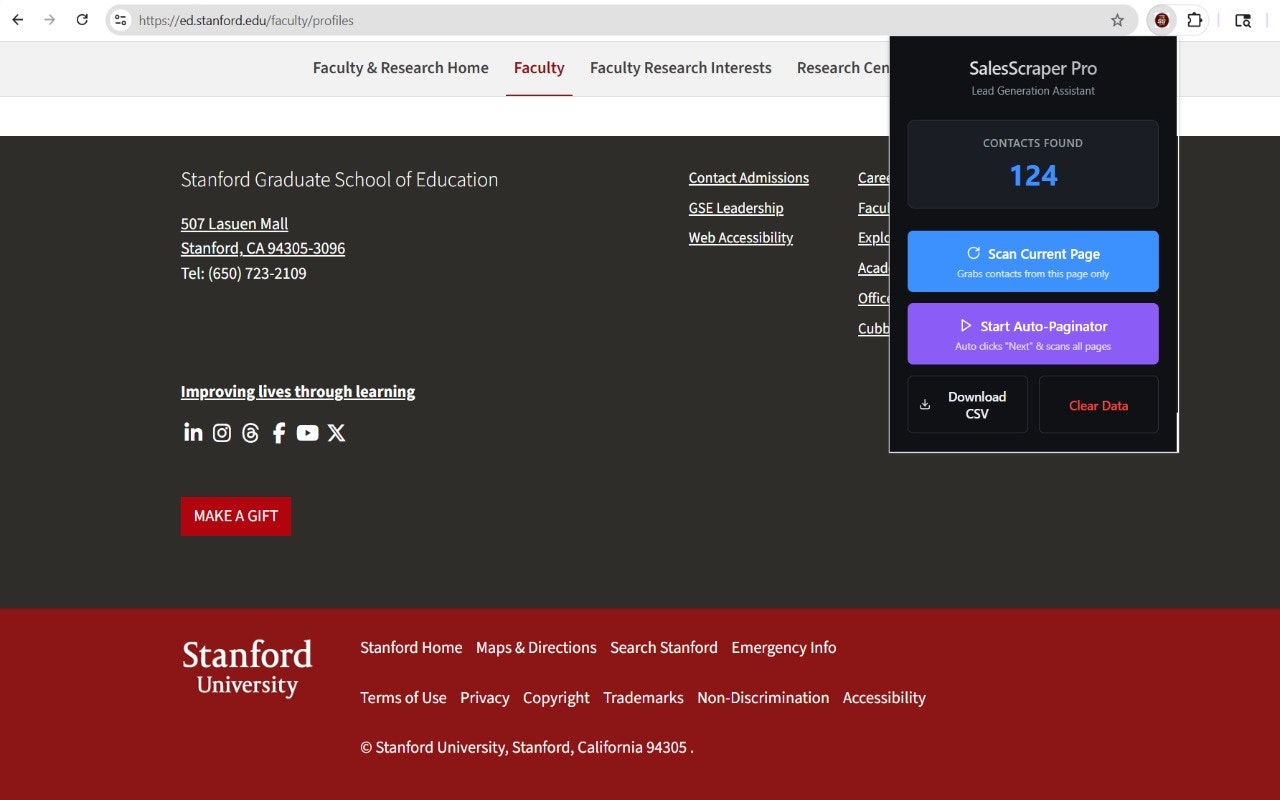Click the Lead Generation Assistant subtitle
The width and height of the screenshot is (1280, 800).
click(x=1033, y=91)
